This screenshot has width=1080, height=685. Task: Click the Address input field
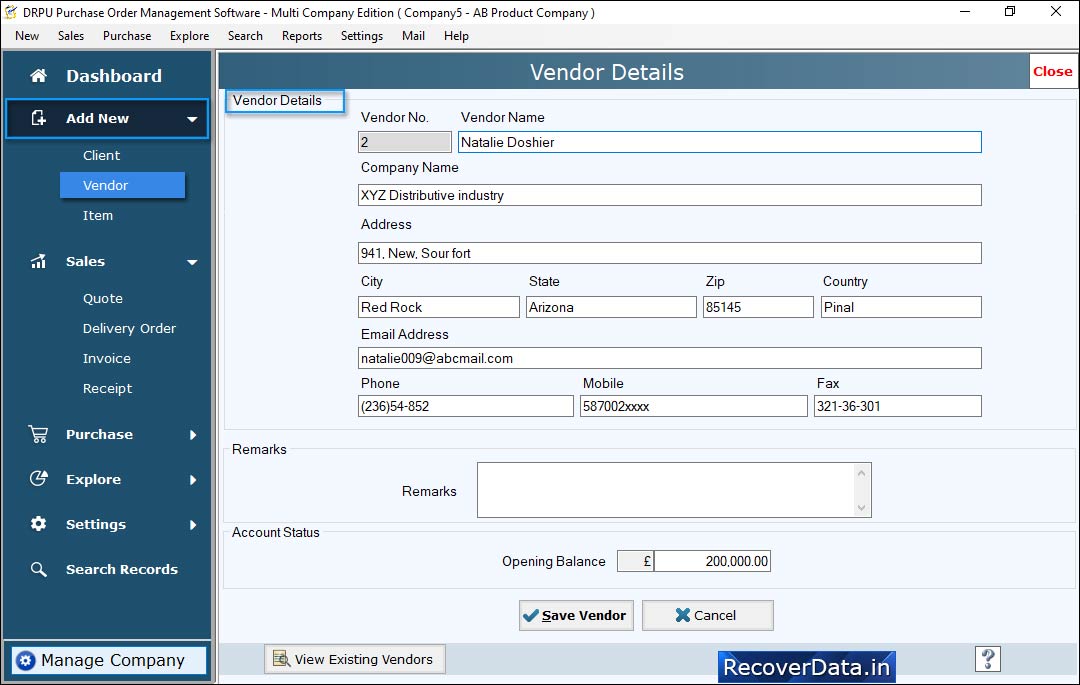[x=669, y=253]
